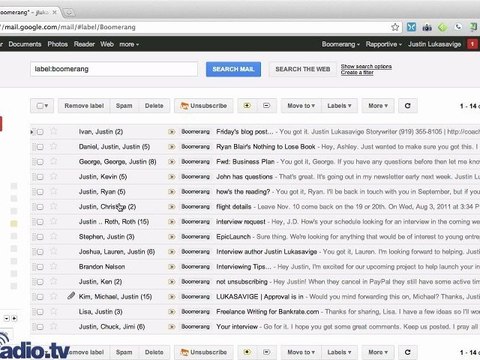The image size is (480, 360).
Task: Star the Stephen, Justin conversation
Action: (x=54, y=236)
